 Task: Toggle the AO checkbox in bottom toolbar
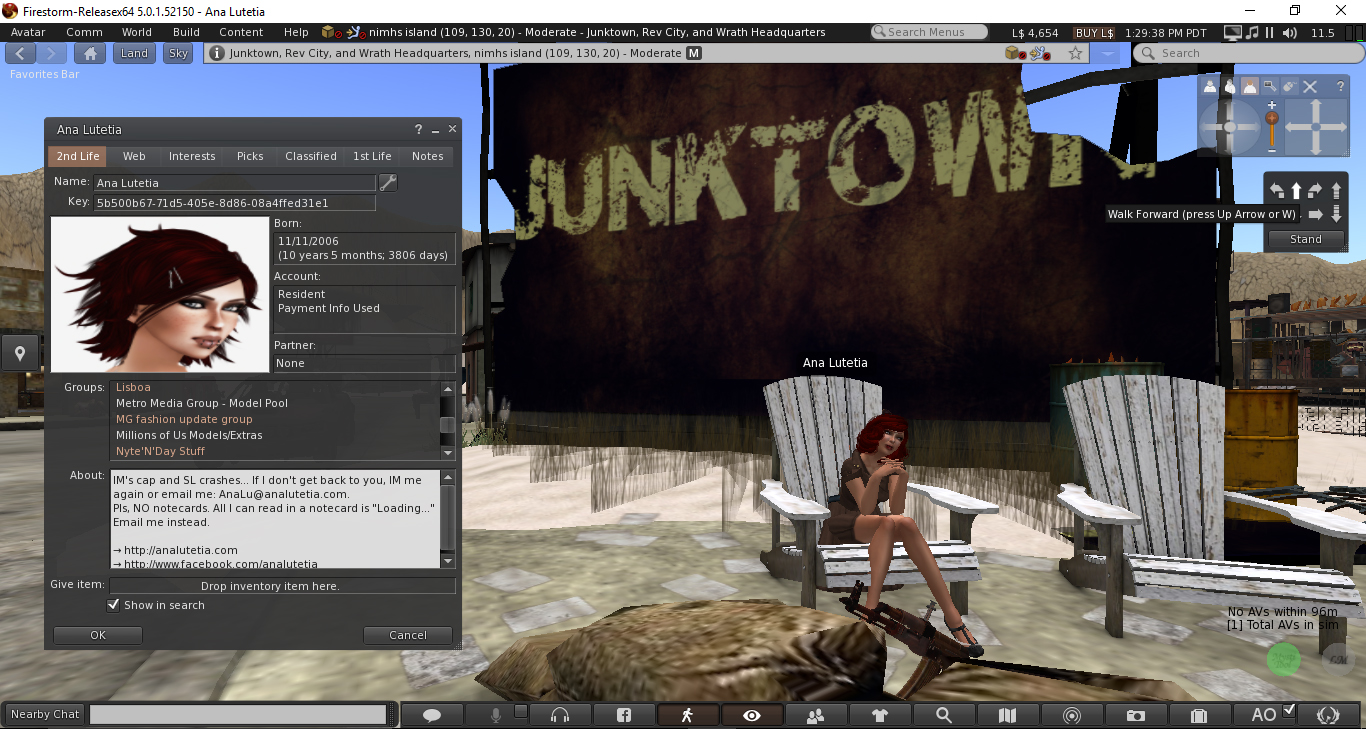point(1289,711)
